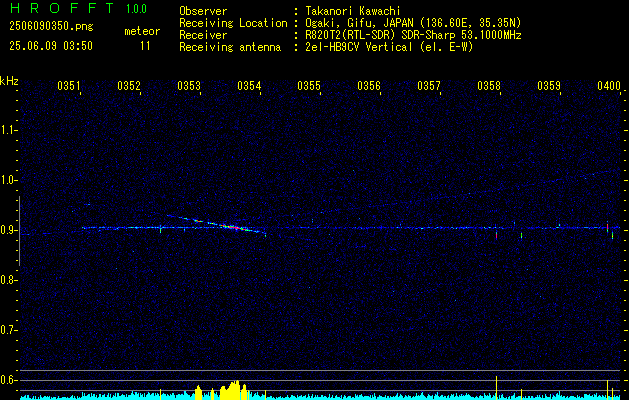
Task: Click the 0356 time axis marker
Action: pos(369,86)
